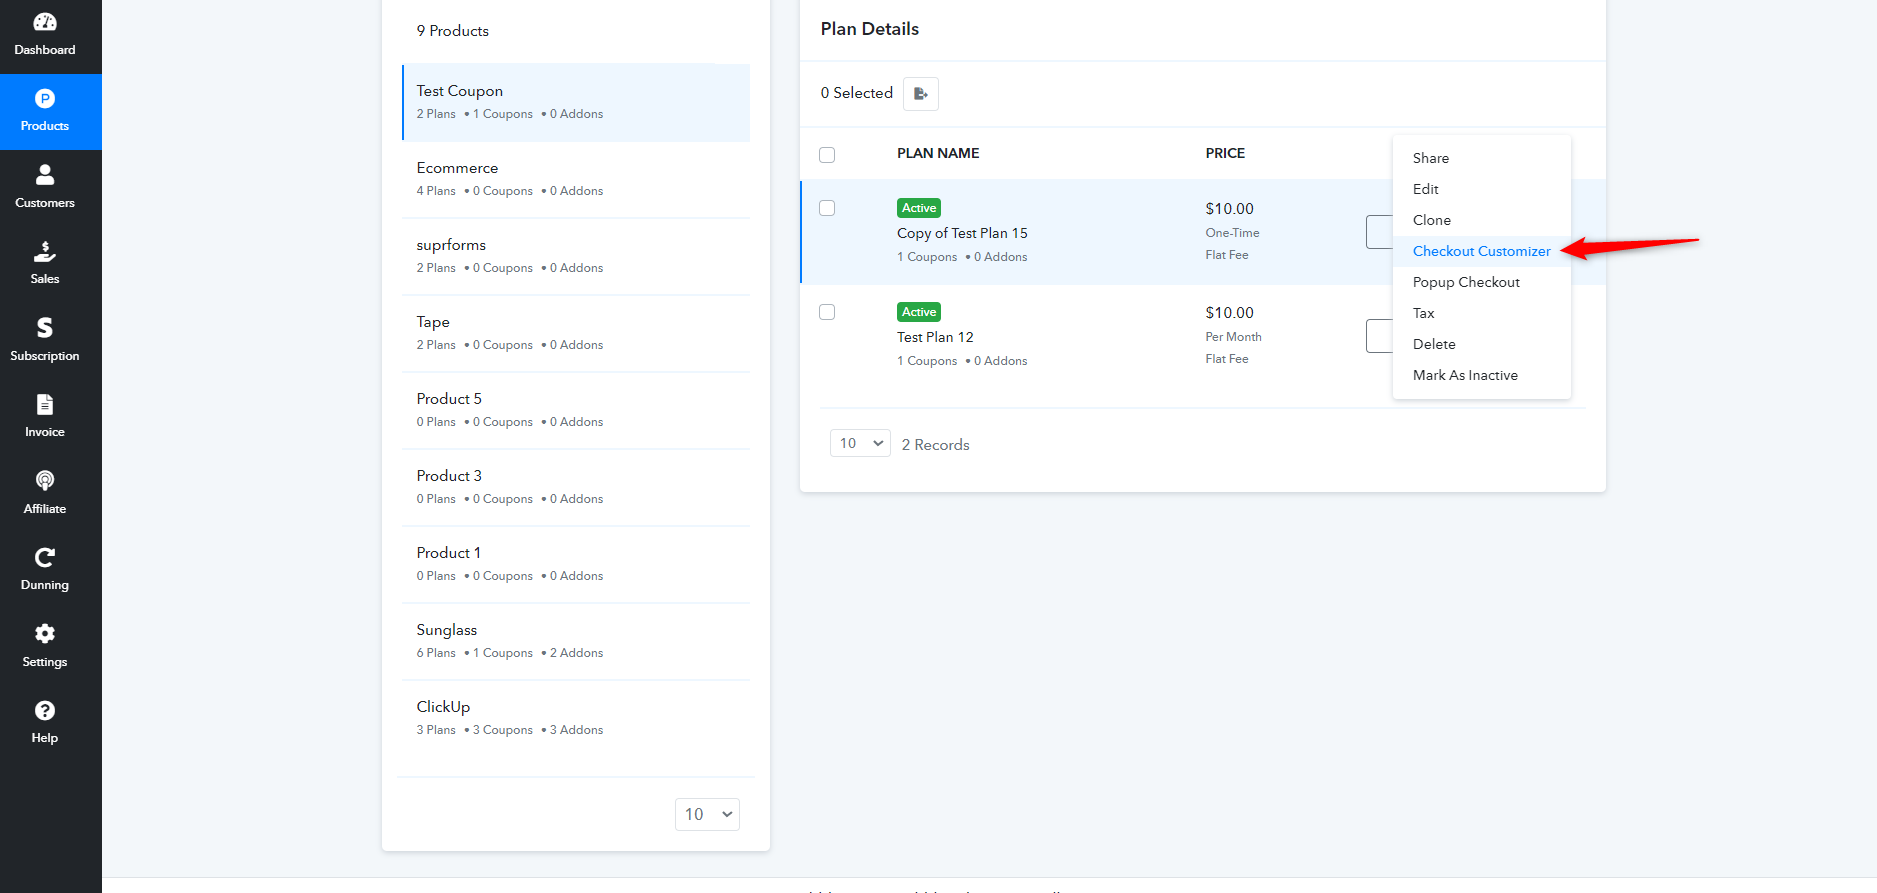
Task: Select the suprforms product
Action: 576,256
